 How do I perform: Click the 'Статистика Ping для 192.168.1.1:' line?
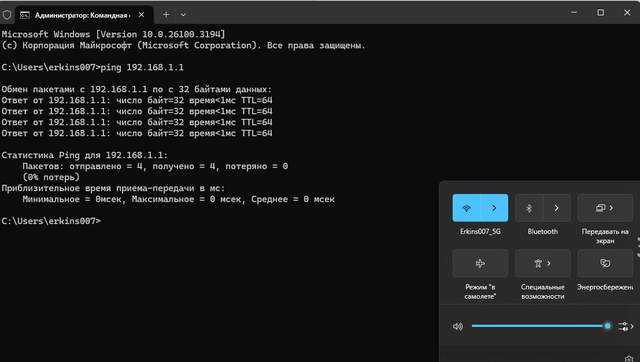(84, 155)
